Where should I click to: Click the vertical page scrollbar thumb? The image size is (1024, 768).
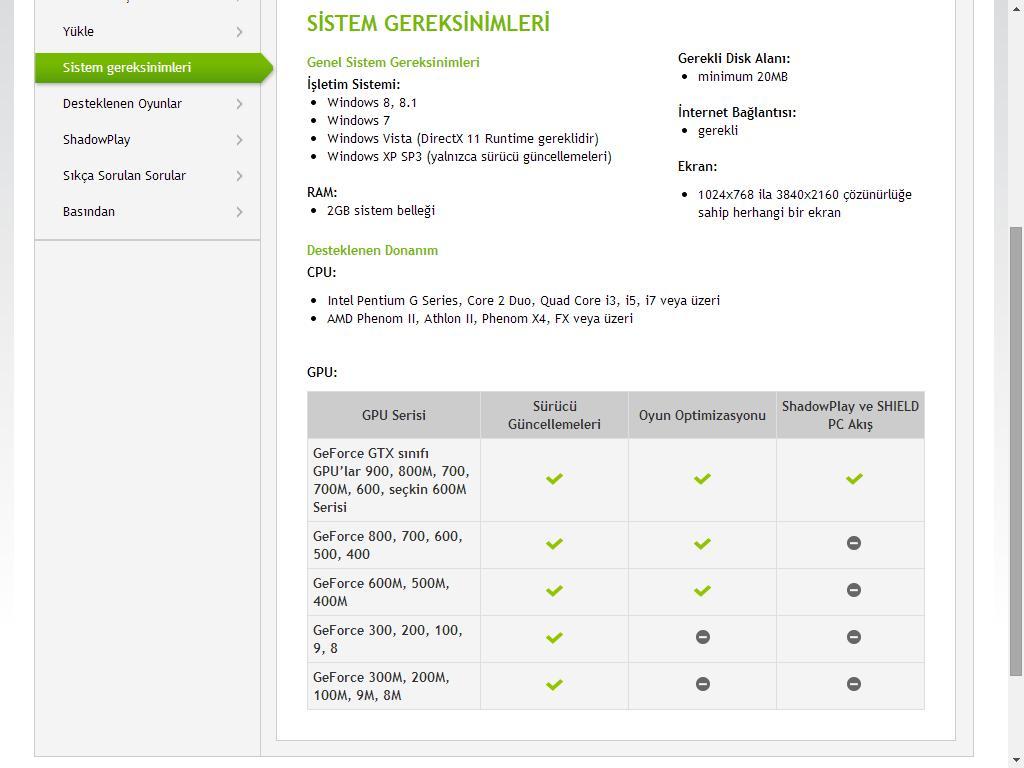tap(1016, 450)
